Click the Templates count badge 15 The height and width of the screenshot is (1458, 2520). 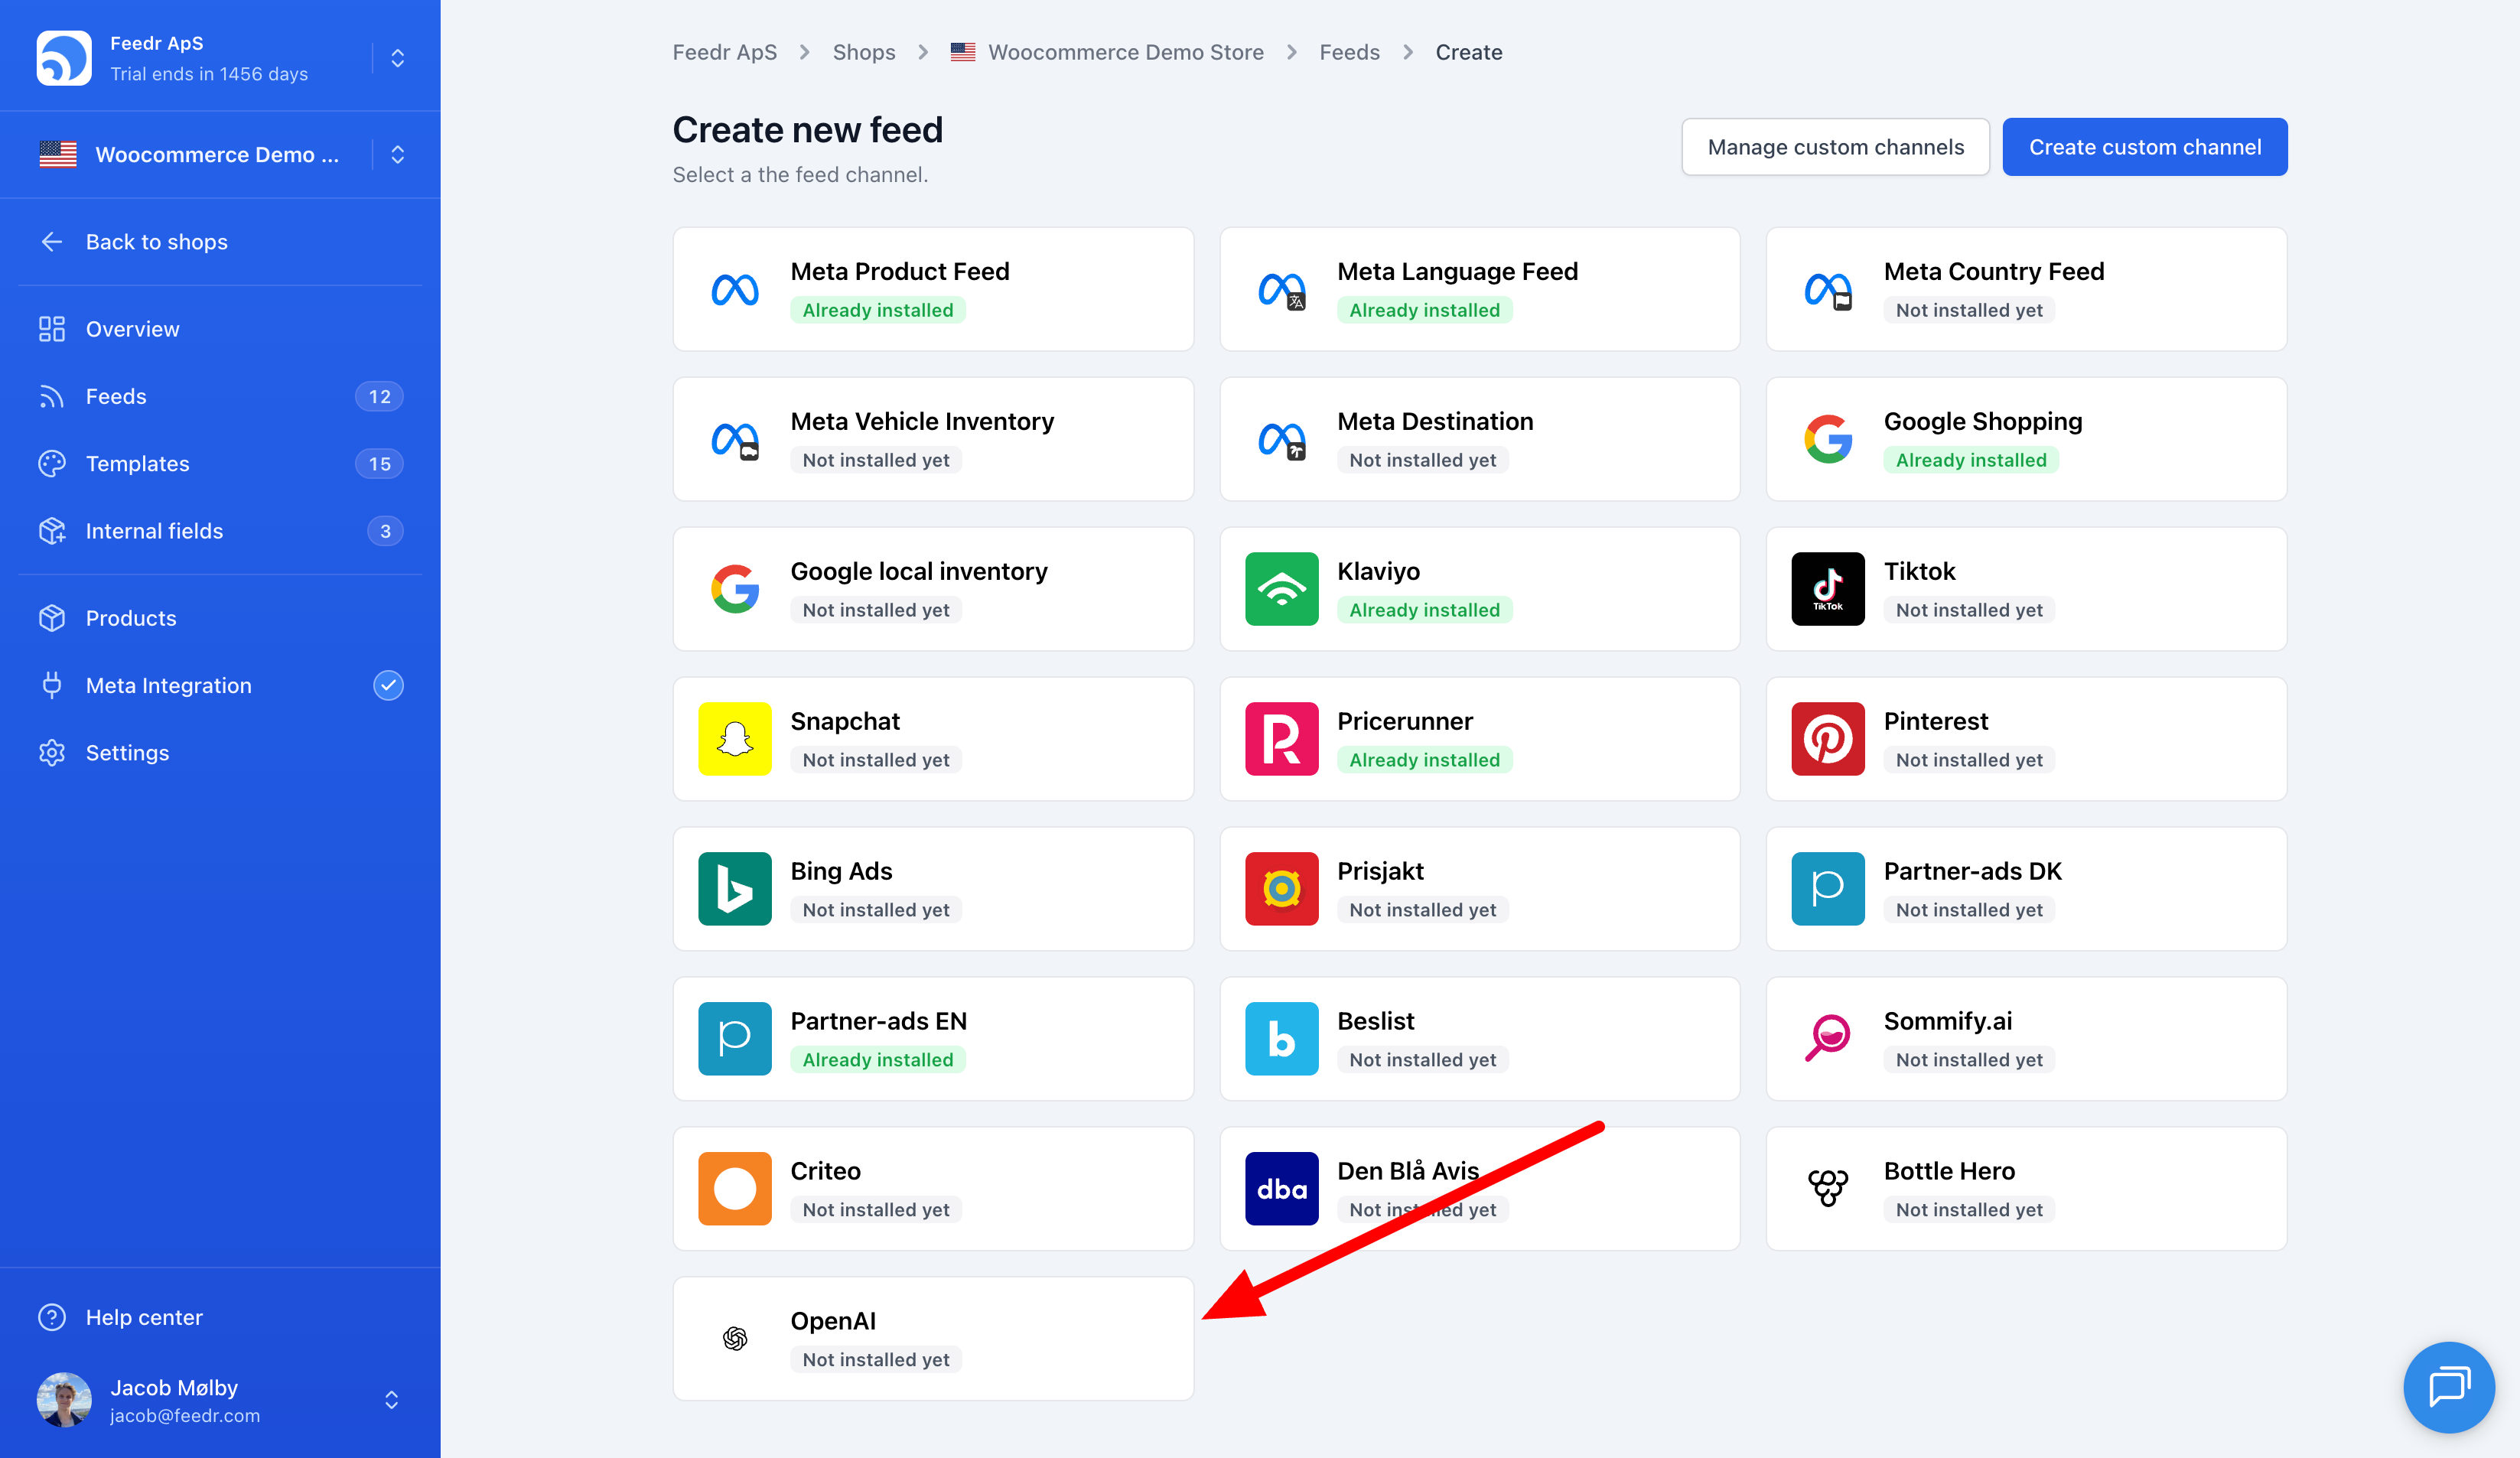[x=379, y=463]
